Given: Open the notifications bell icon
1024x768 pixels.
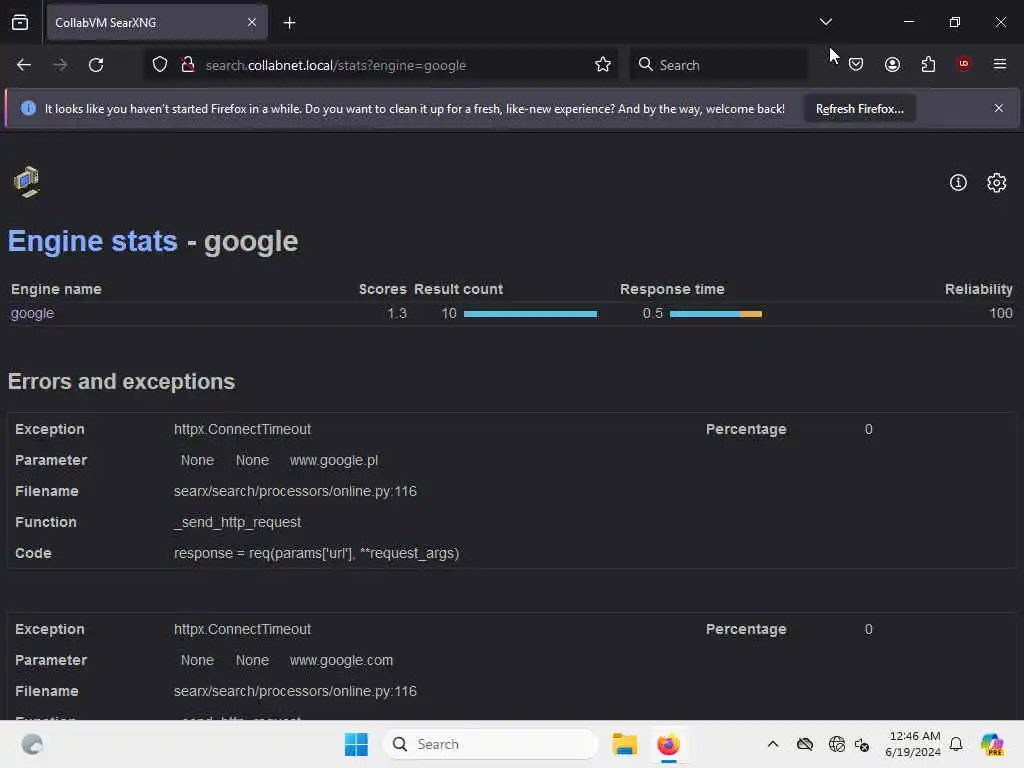Looking at the screenshot, I should (x=956, y=744).
